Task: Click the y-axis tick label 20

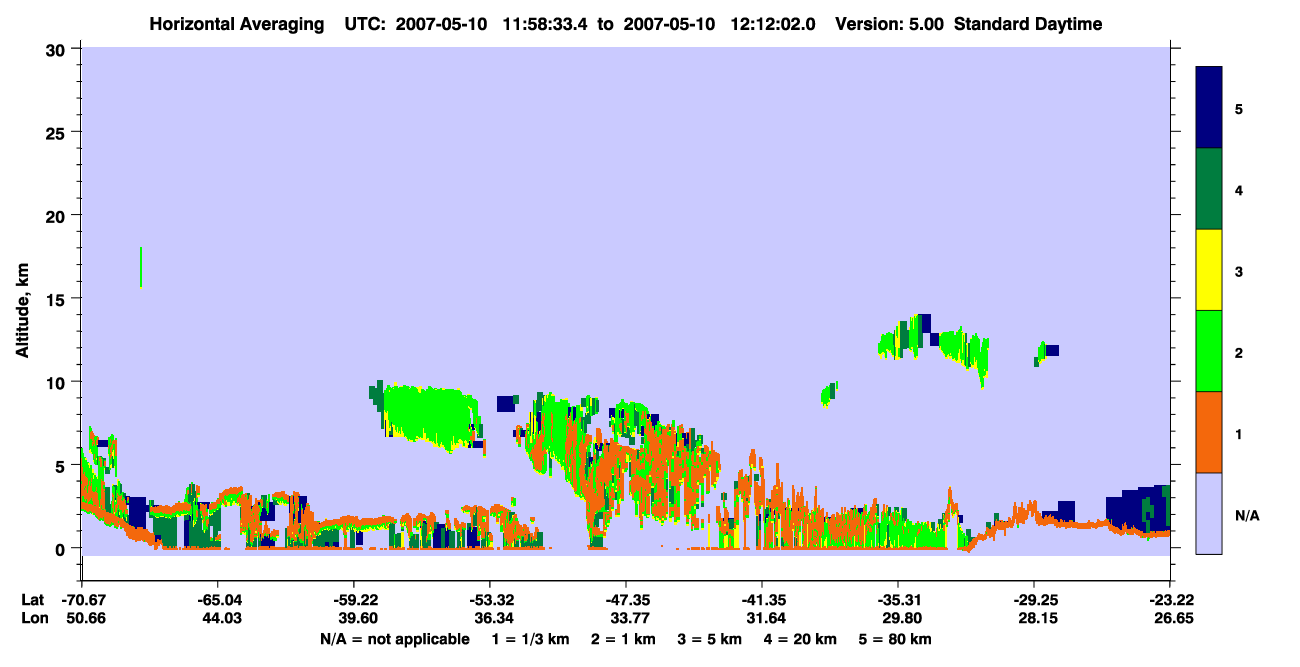Action: tap(58, 216)
